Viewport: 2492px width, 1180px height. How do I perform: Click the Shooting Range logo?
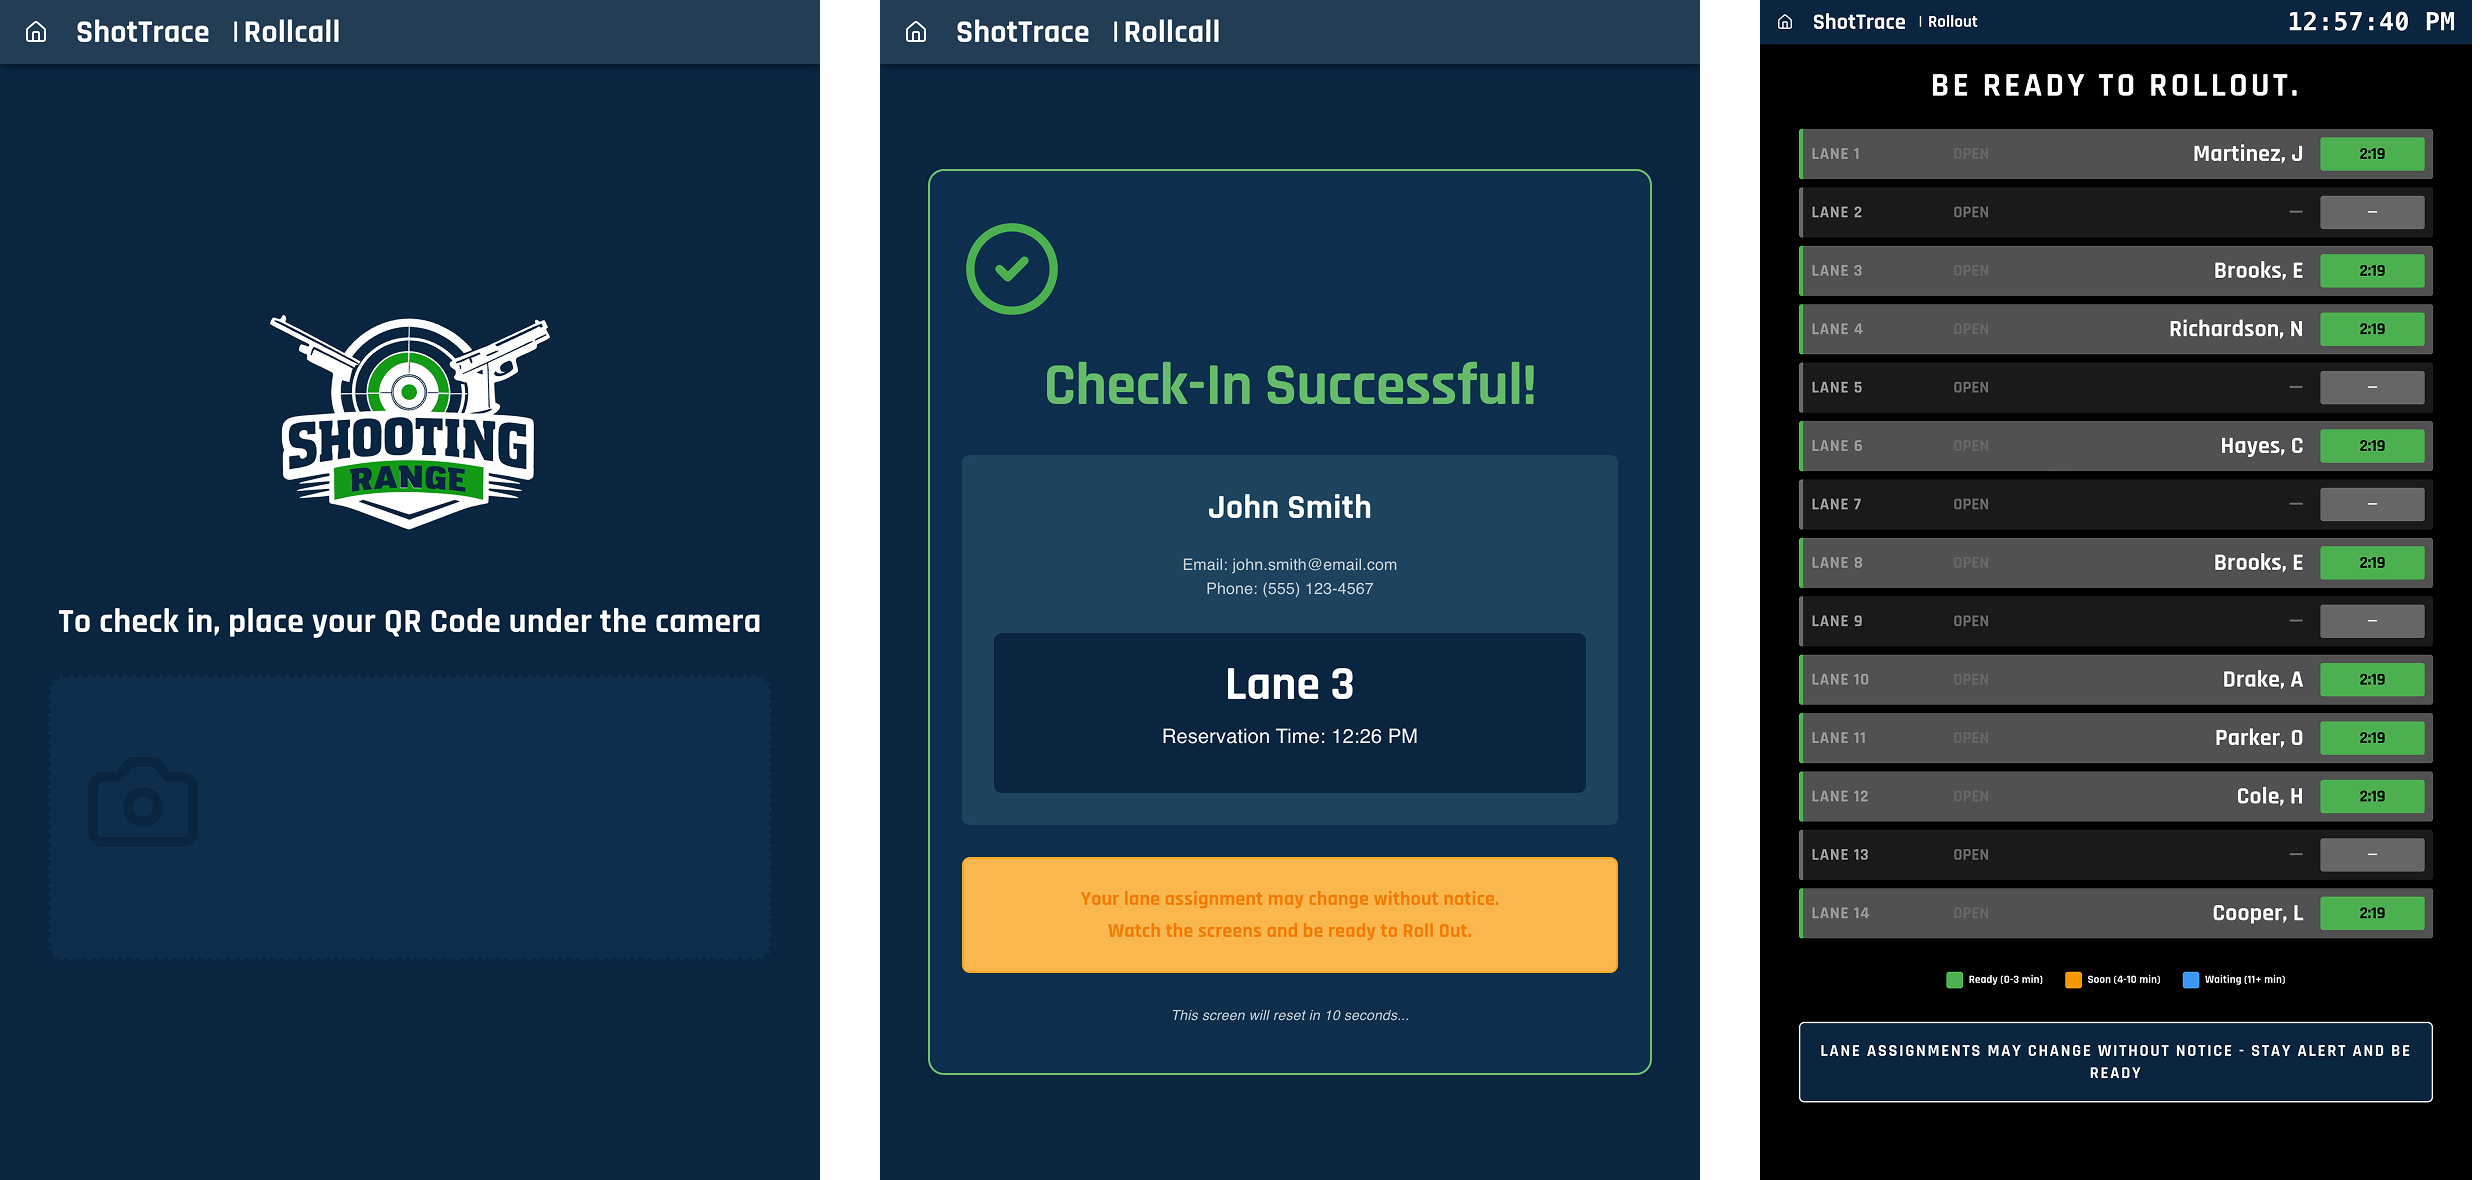pos(409,422)
